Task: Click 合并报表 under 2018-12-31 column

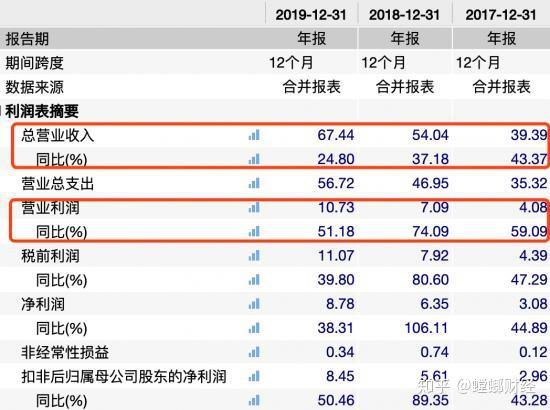Action: [405, 87]
